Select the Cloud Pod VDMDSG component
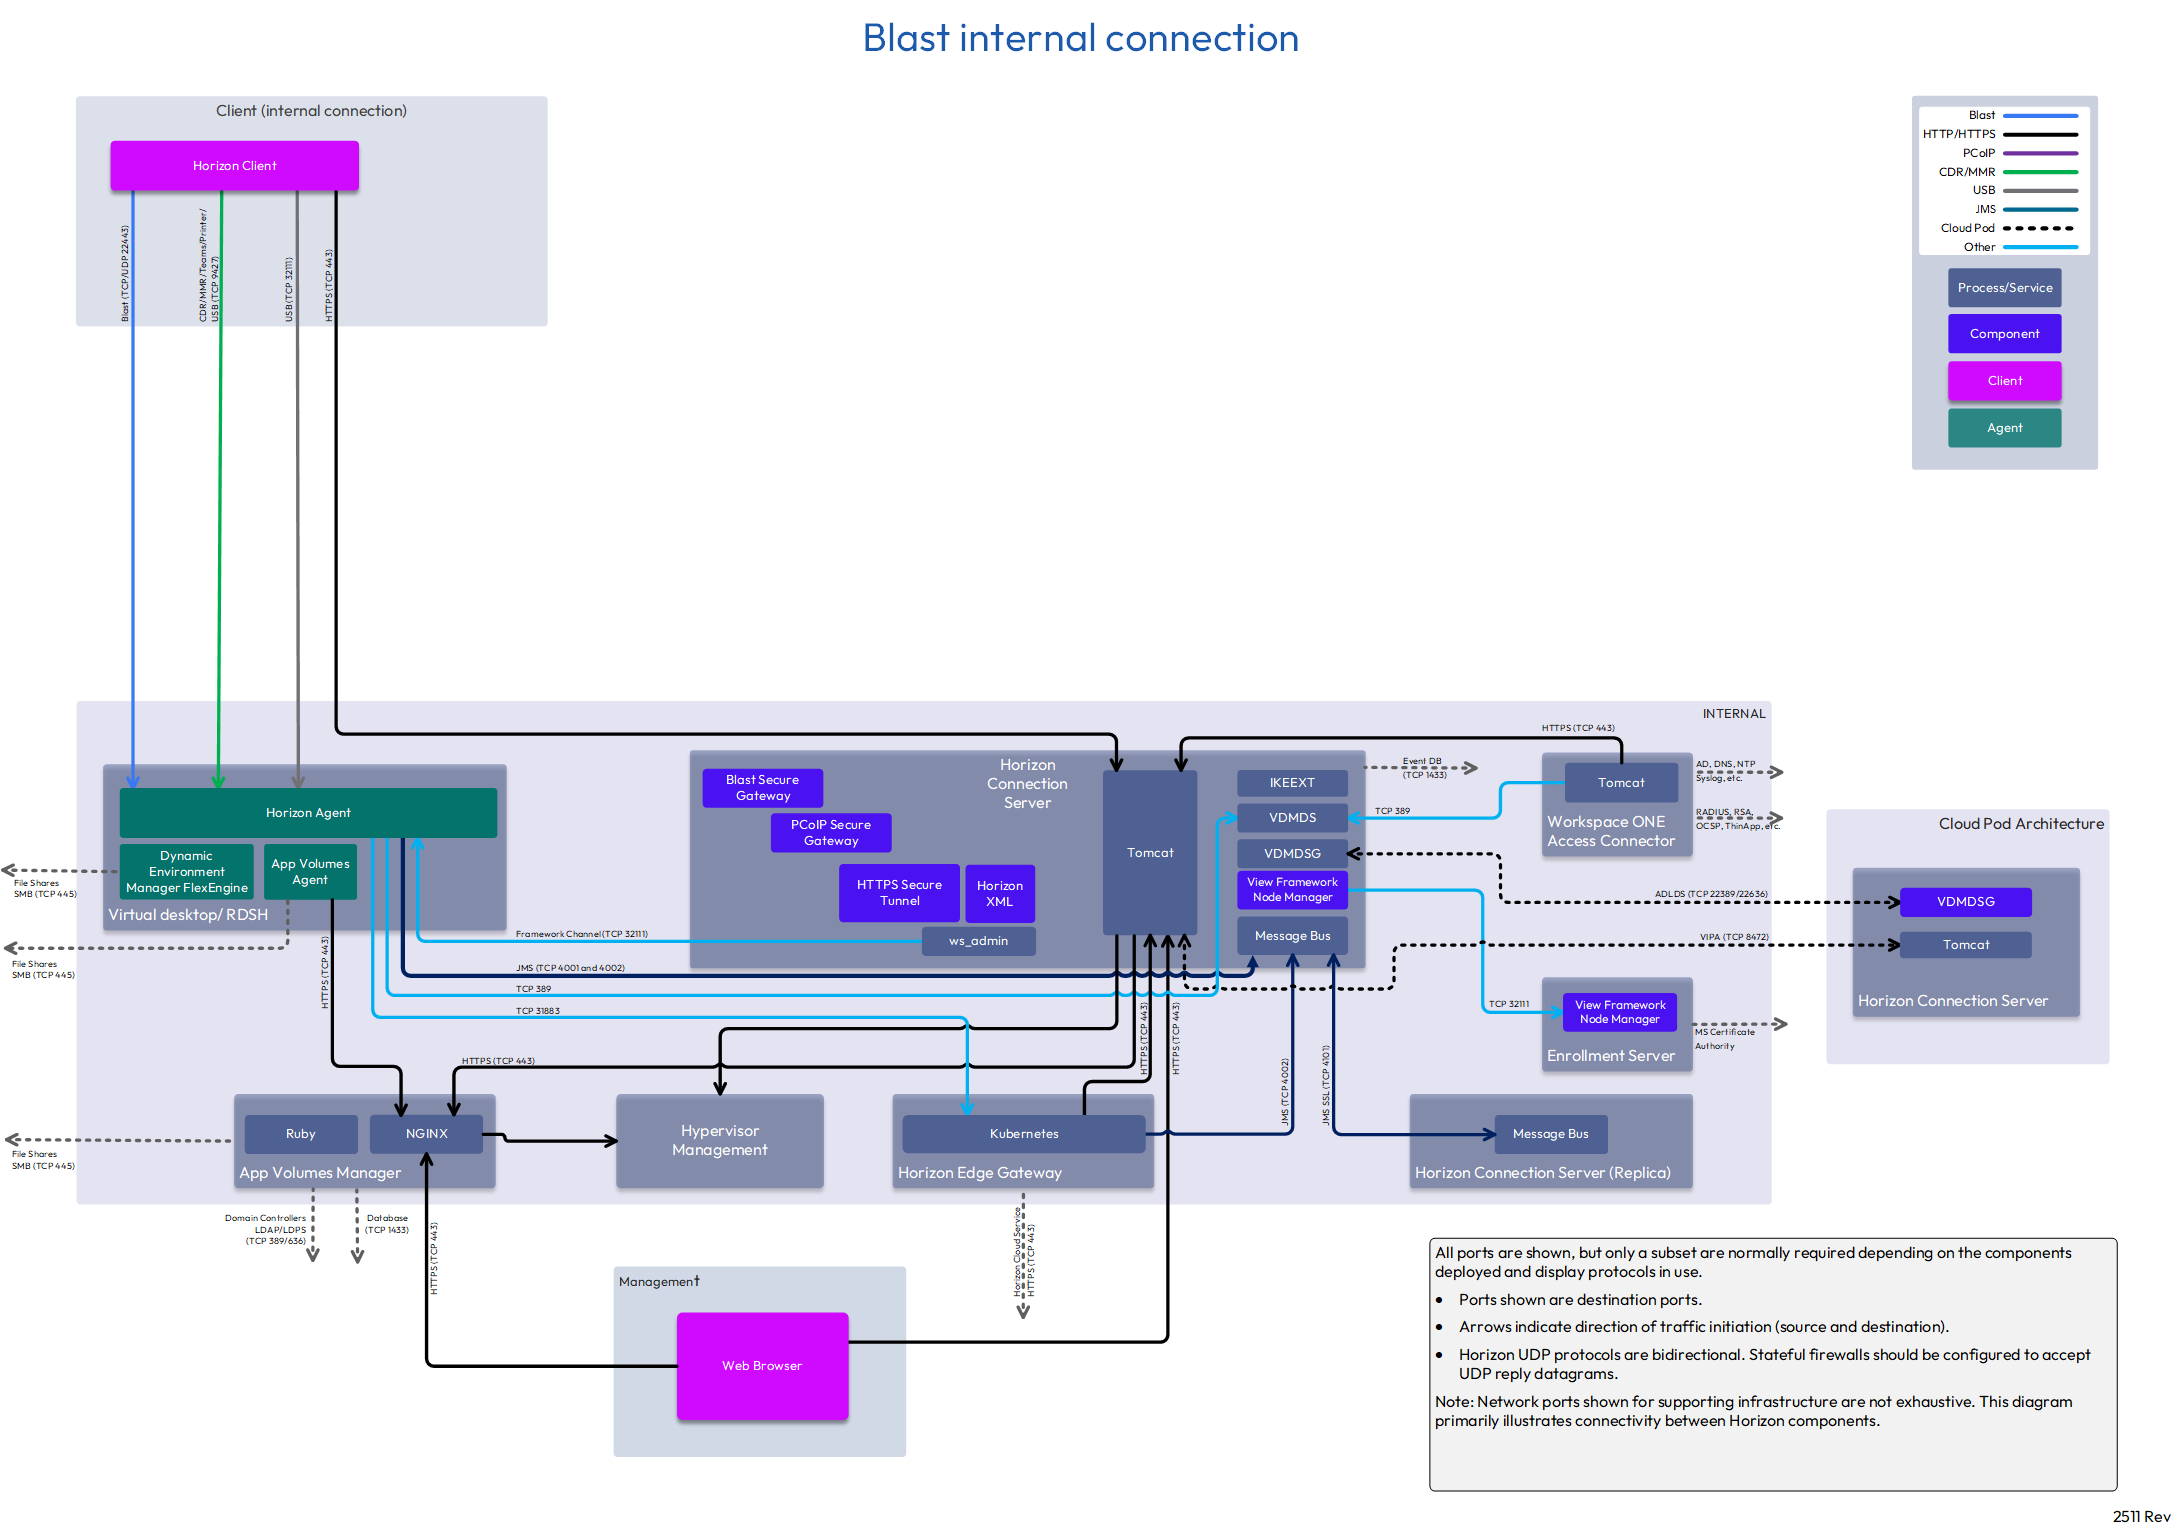The image size is (2180, 1535). pyautogui.click(x=1965, y=901)
